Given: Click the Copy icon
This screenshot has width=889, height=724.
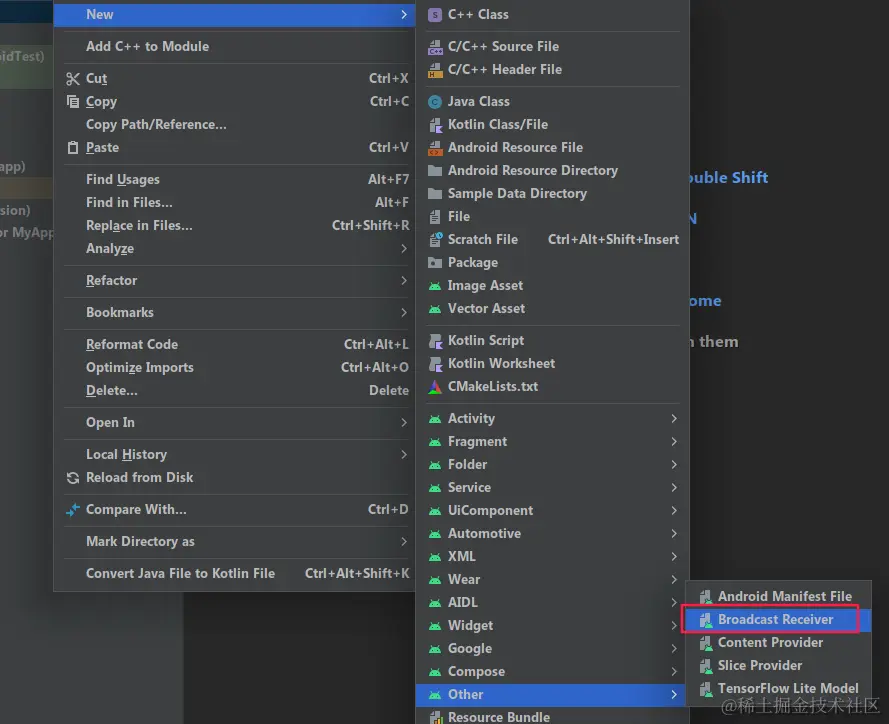Looking at the screenshot, I should (73, 101).
